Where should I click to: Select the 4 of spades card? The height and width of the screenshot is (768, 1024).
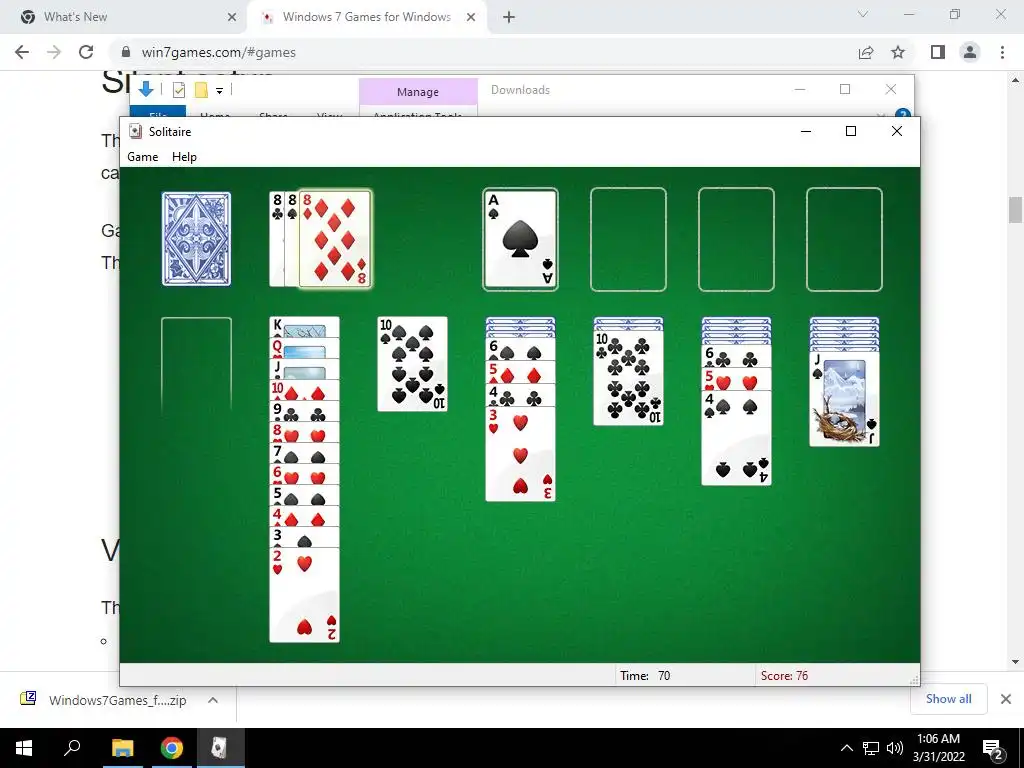tap(736, 438)
